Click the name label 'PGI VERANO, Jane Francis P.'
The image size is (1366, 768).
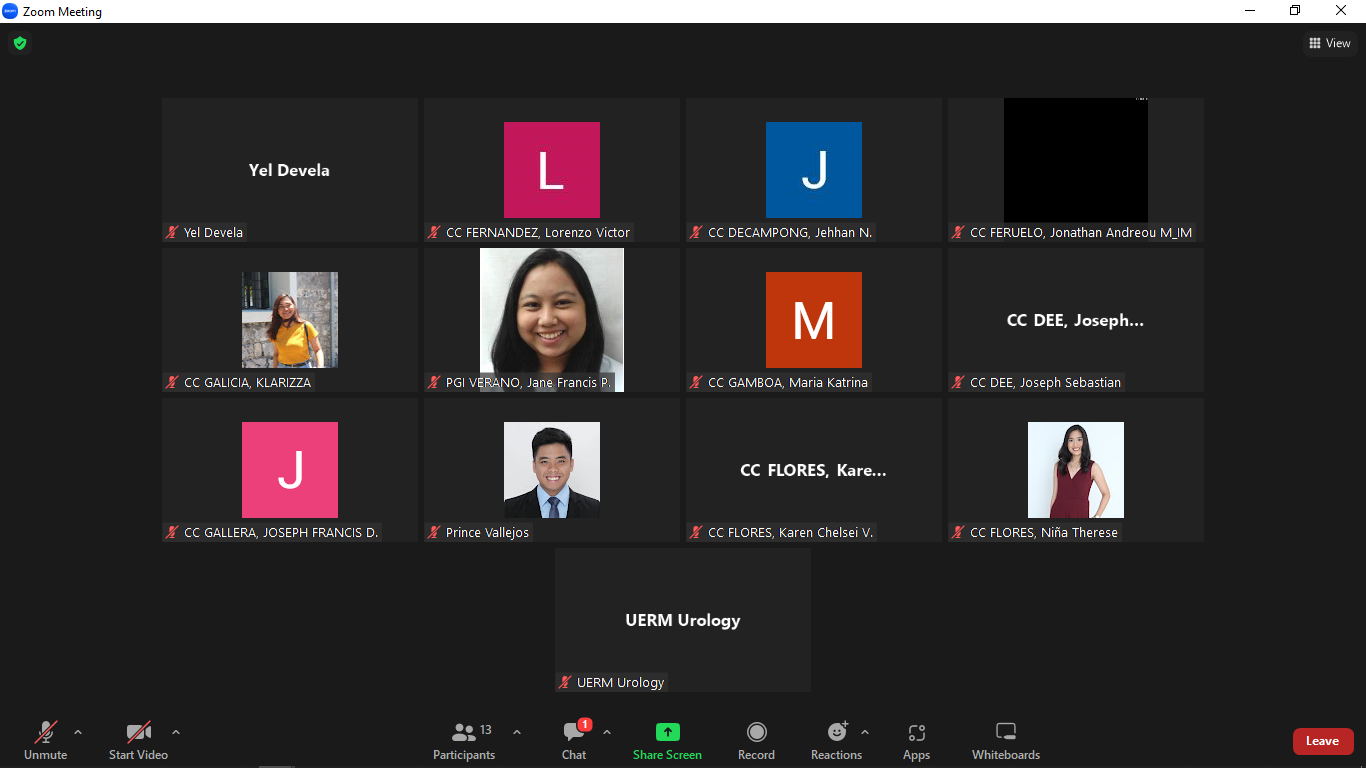click(x=528, y=382)
